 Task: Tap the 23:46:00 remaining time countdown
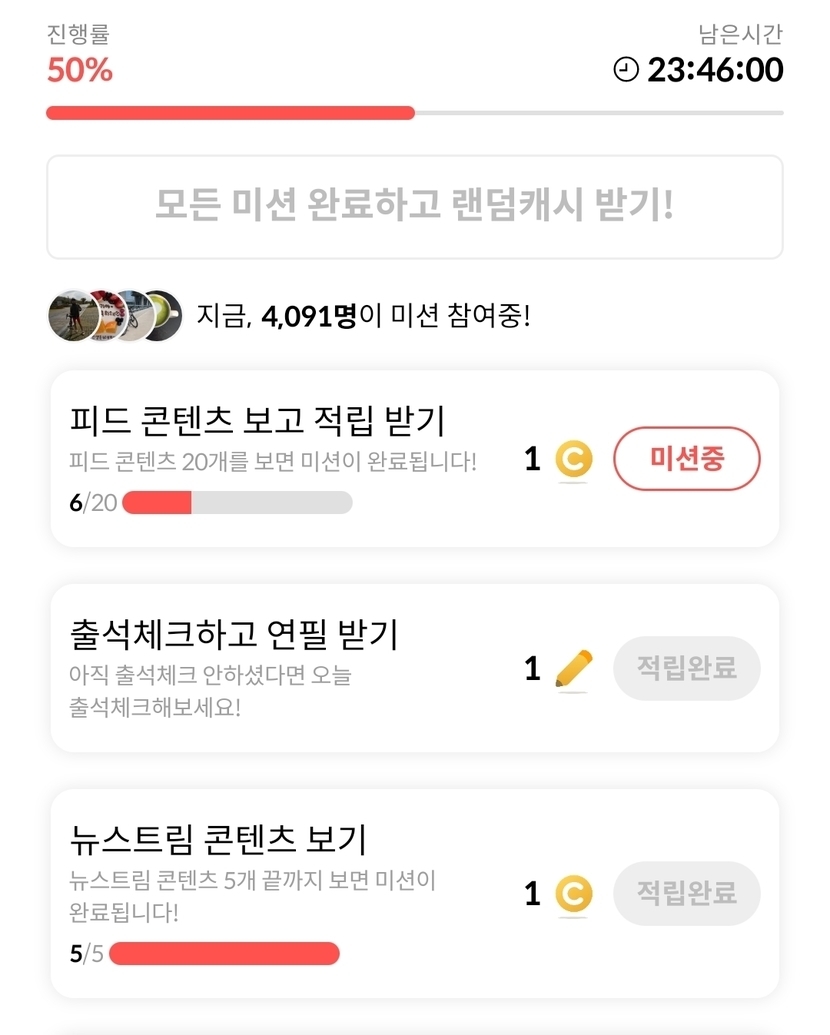point(715,70)
